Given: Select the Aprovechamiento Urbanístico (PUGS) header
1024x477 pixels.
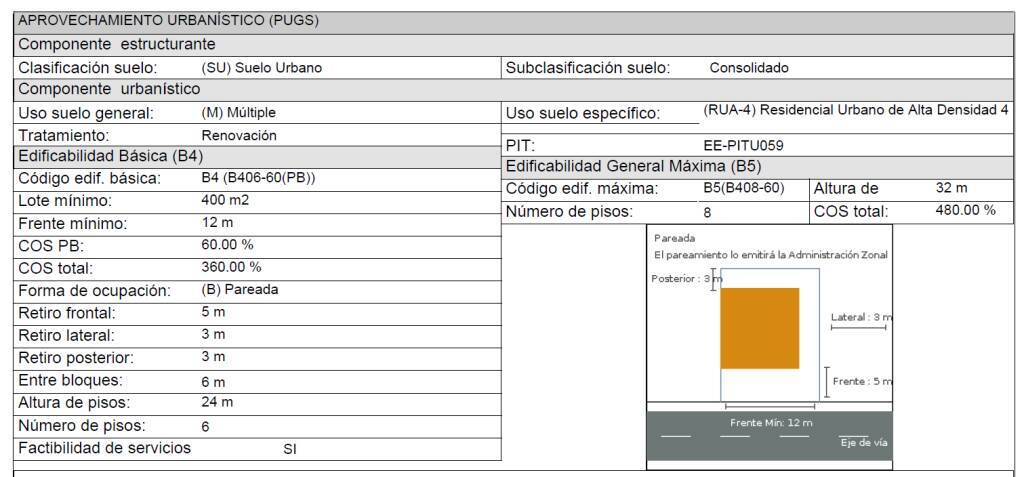Looking at the screenshot, I should tap(513, 22).
